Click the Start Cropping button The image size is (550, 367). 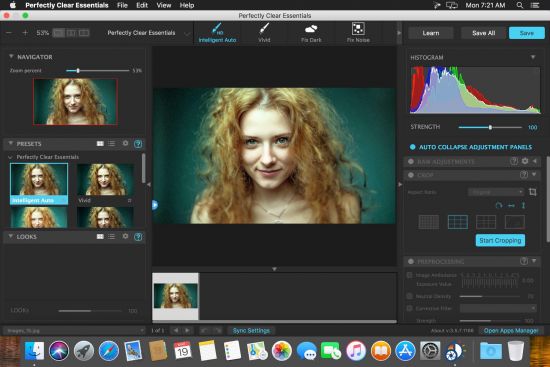click(500, 240)
